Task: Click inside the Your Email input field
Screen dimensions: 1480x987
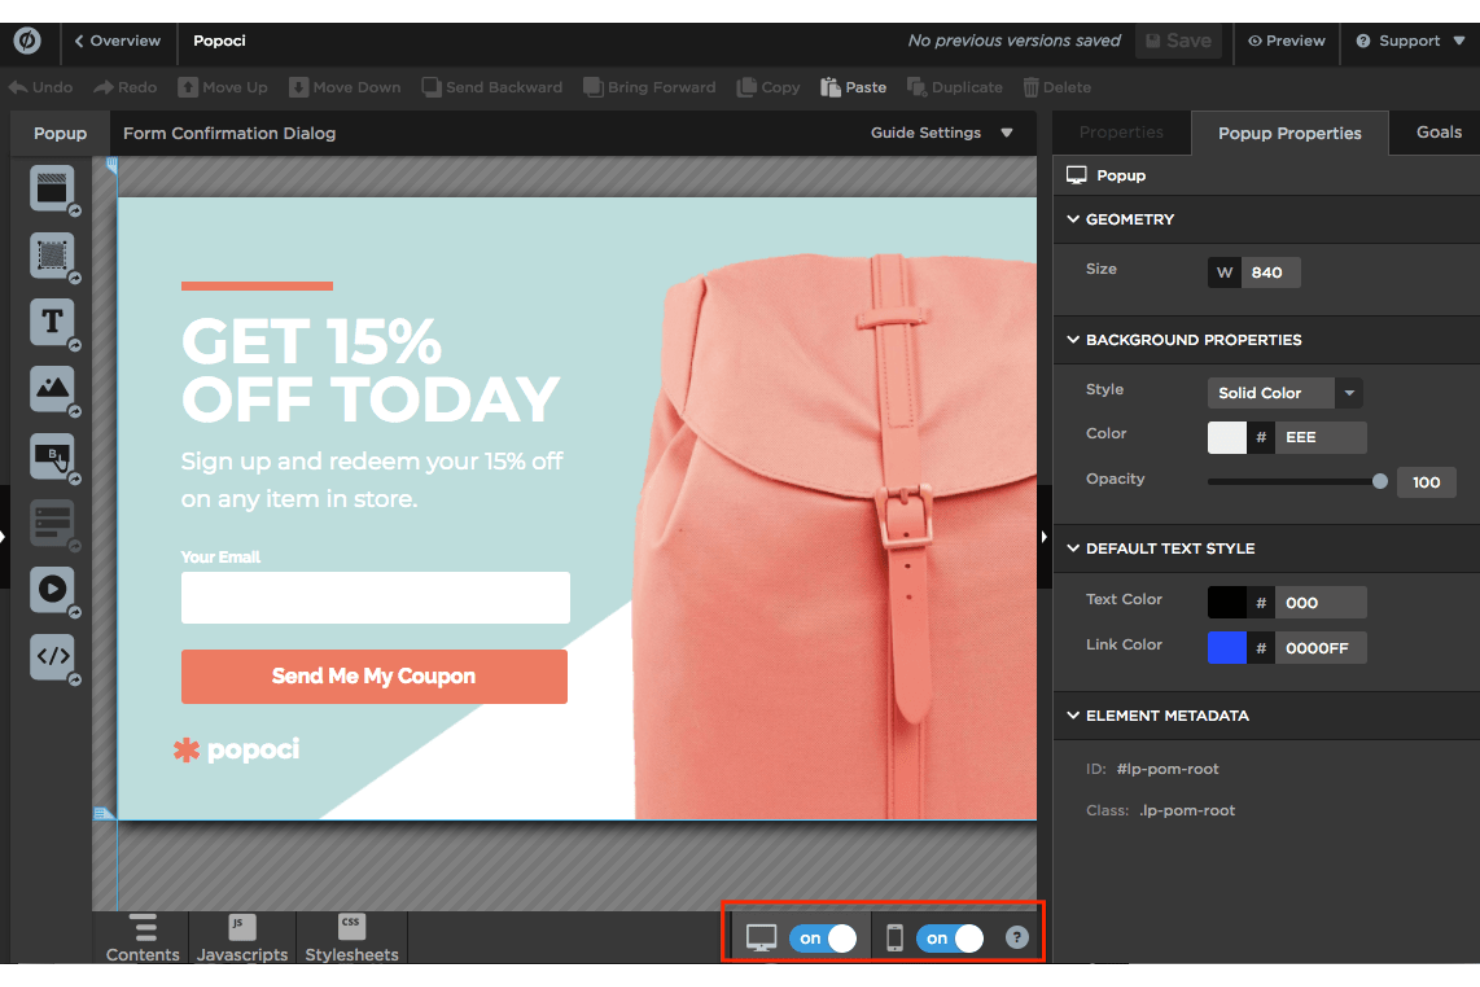Action: coord(373,597)
